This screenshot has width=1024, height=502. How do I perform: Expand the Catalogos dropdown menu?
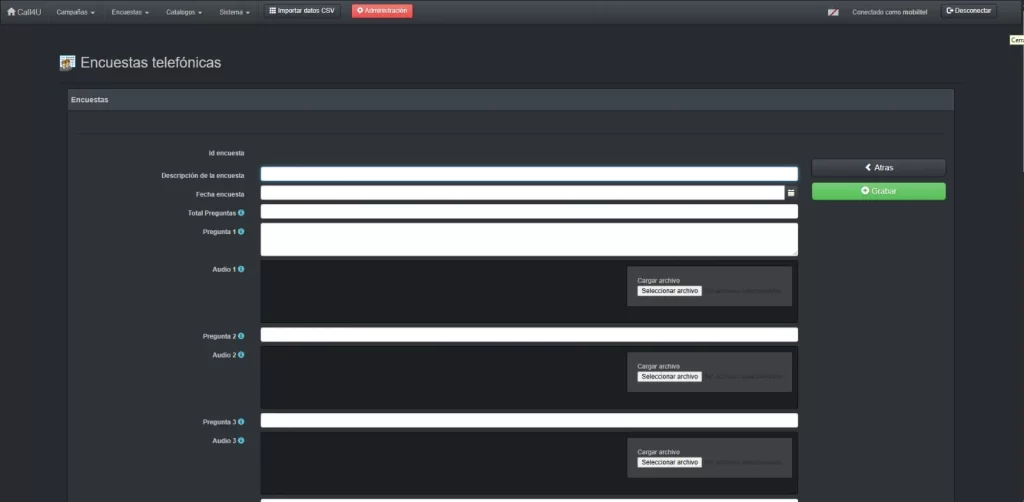[184, 12]
